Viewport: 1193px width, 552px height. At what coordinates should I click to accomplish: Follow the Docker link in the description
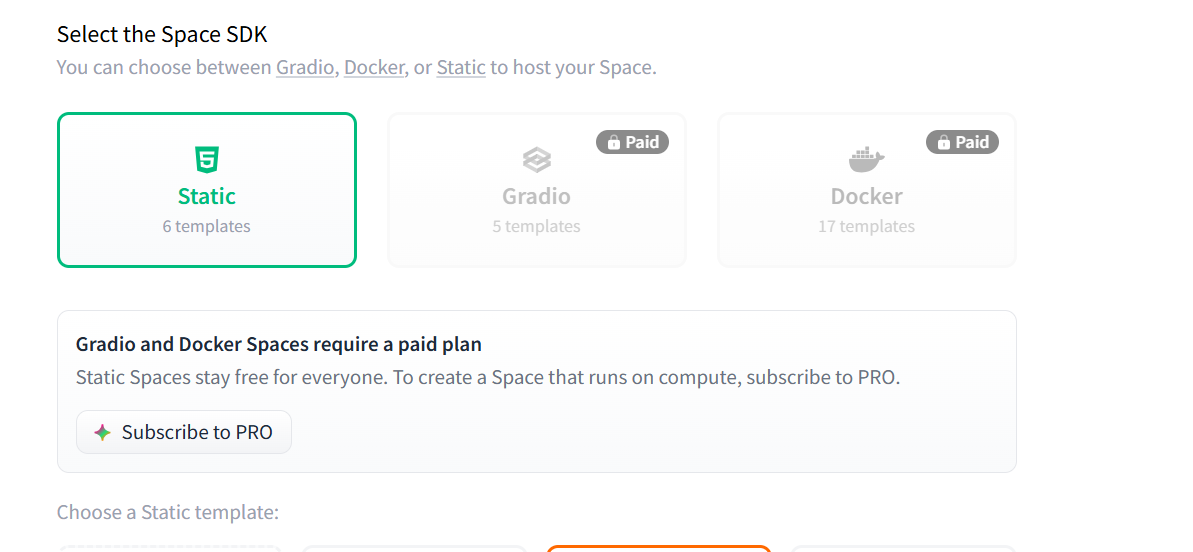tap(374, 67)
